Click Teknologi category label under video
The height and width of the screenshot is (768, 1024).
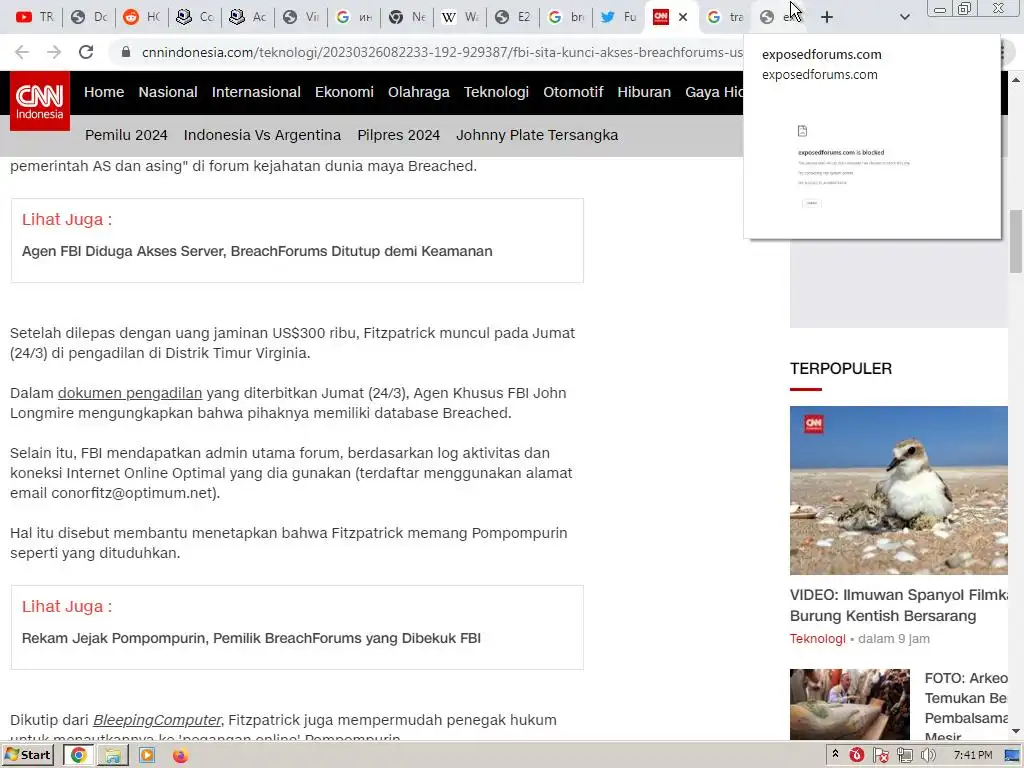pyautogui.click(x=817, y=639)
